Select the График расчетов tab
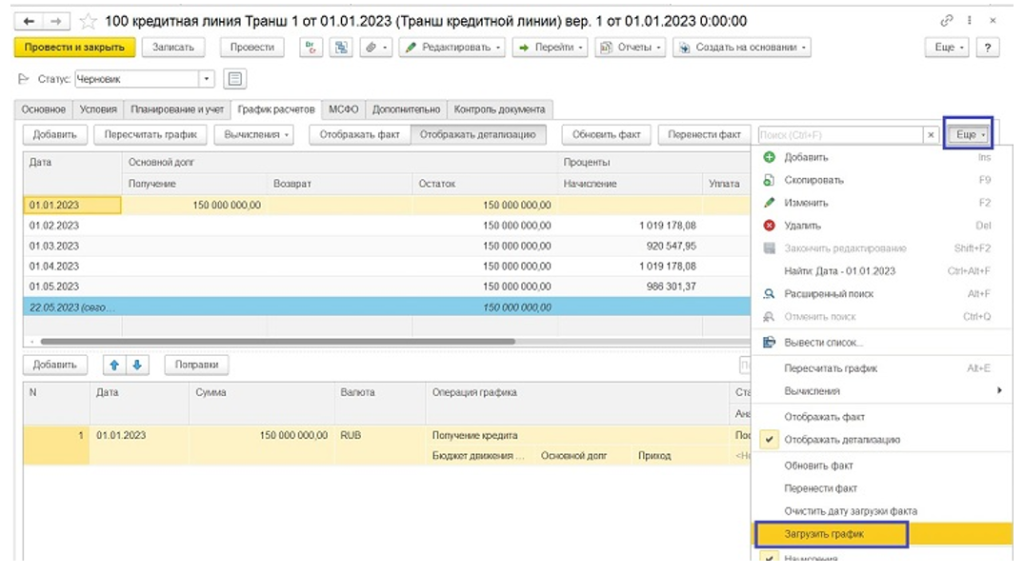Image resolution: width=1024 pixels, height=574 pixels. coord(276,110)
